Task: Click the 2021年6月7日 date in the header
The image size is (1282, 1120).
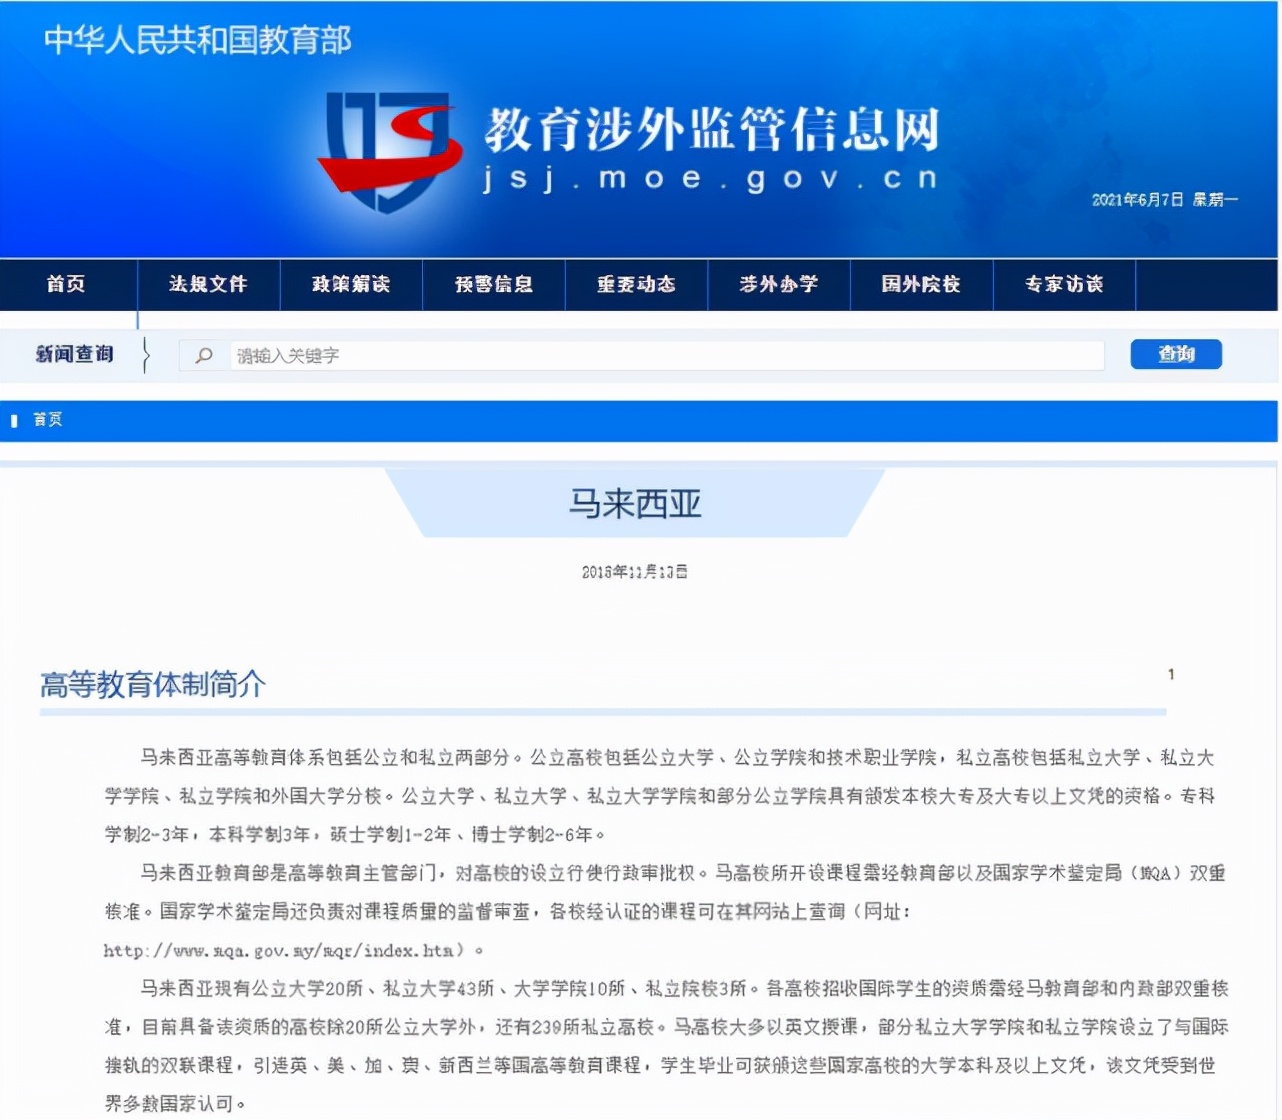Action: tap(1138, 200)
